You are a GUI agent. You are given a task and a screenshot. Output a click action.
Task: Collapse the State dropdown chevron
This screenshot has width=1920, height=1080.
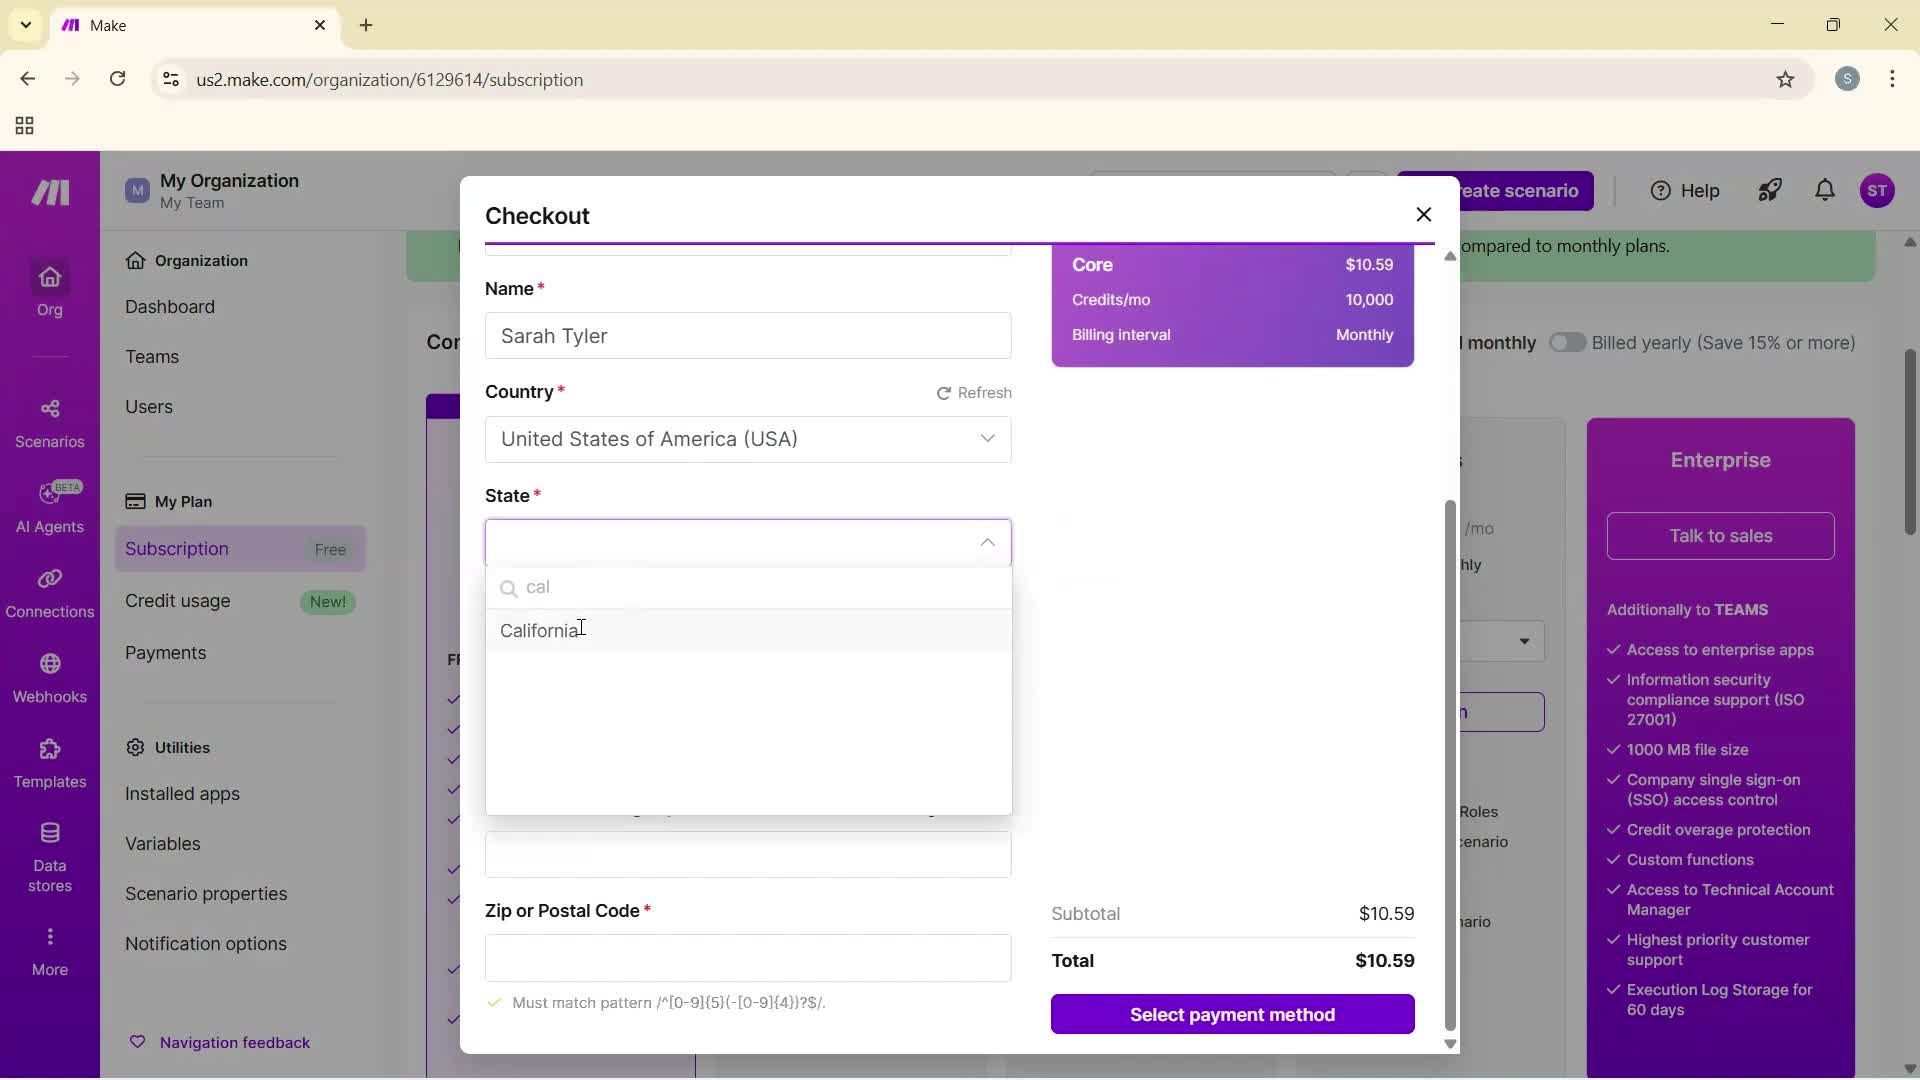(x=988, y=542)
